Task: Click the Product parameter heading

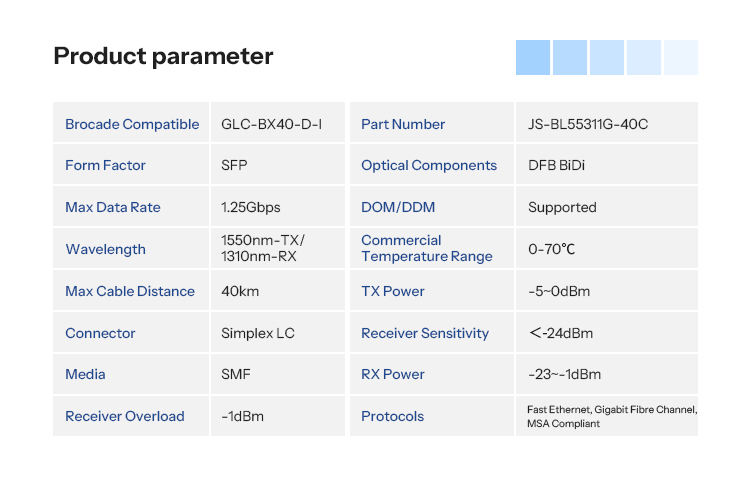Action: 163,56
